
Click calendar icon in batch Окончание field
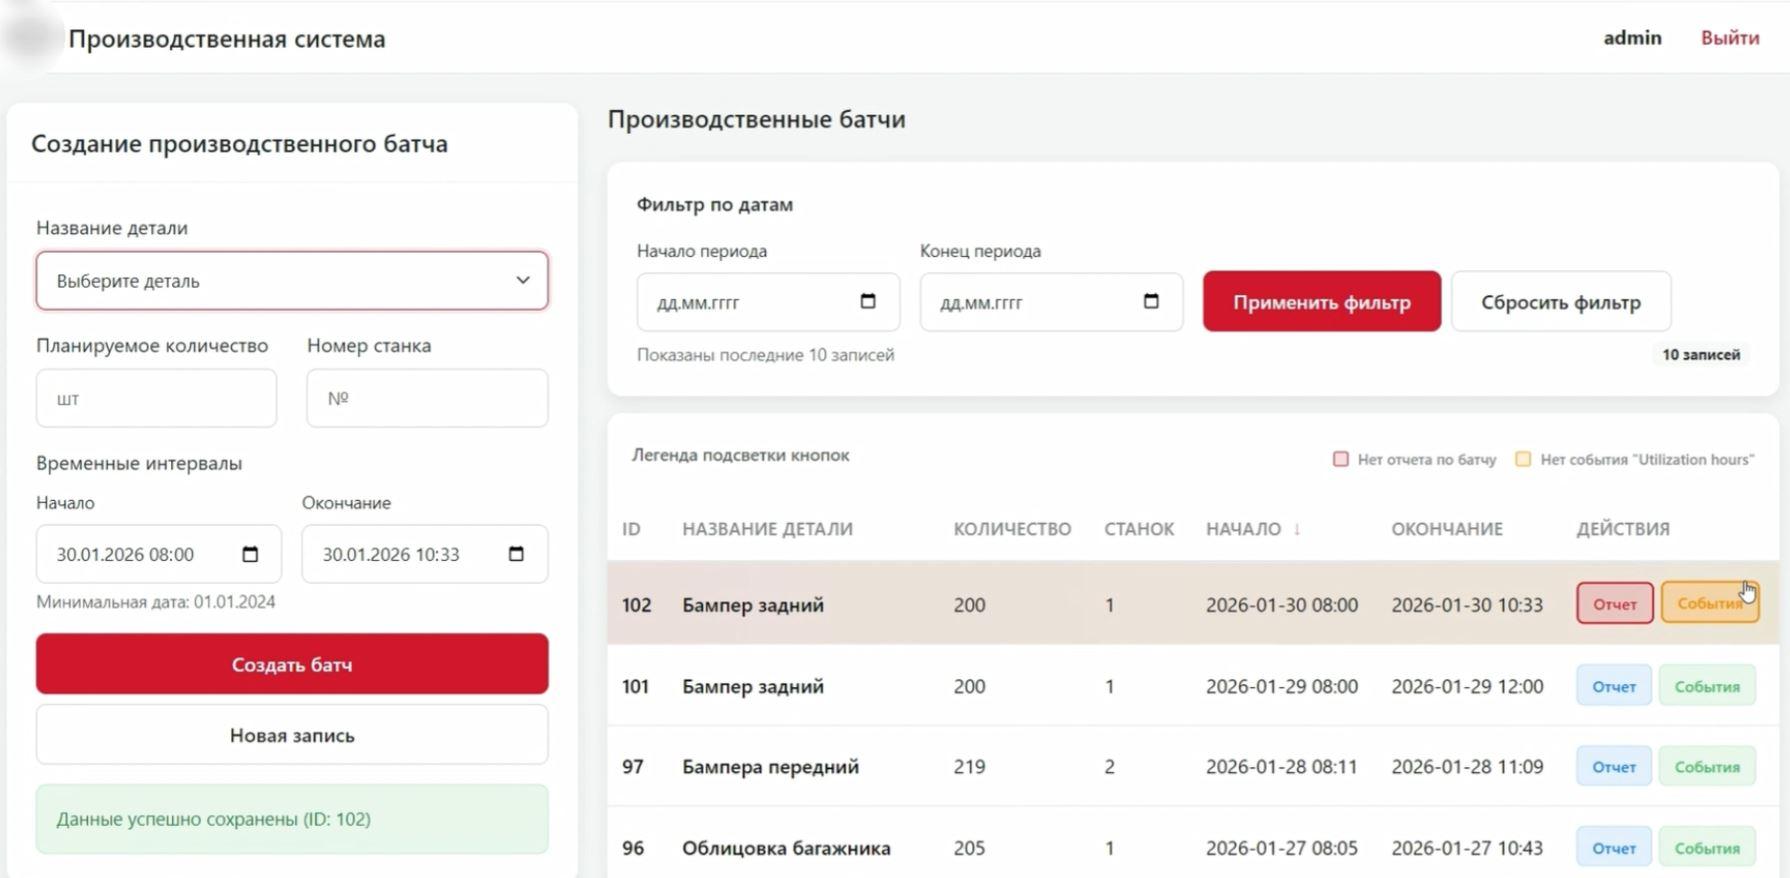click(516, 554)
